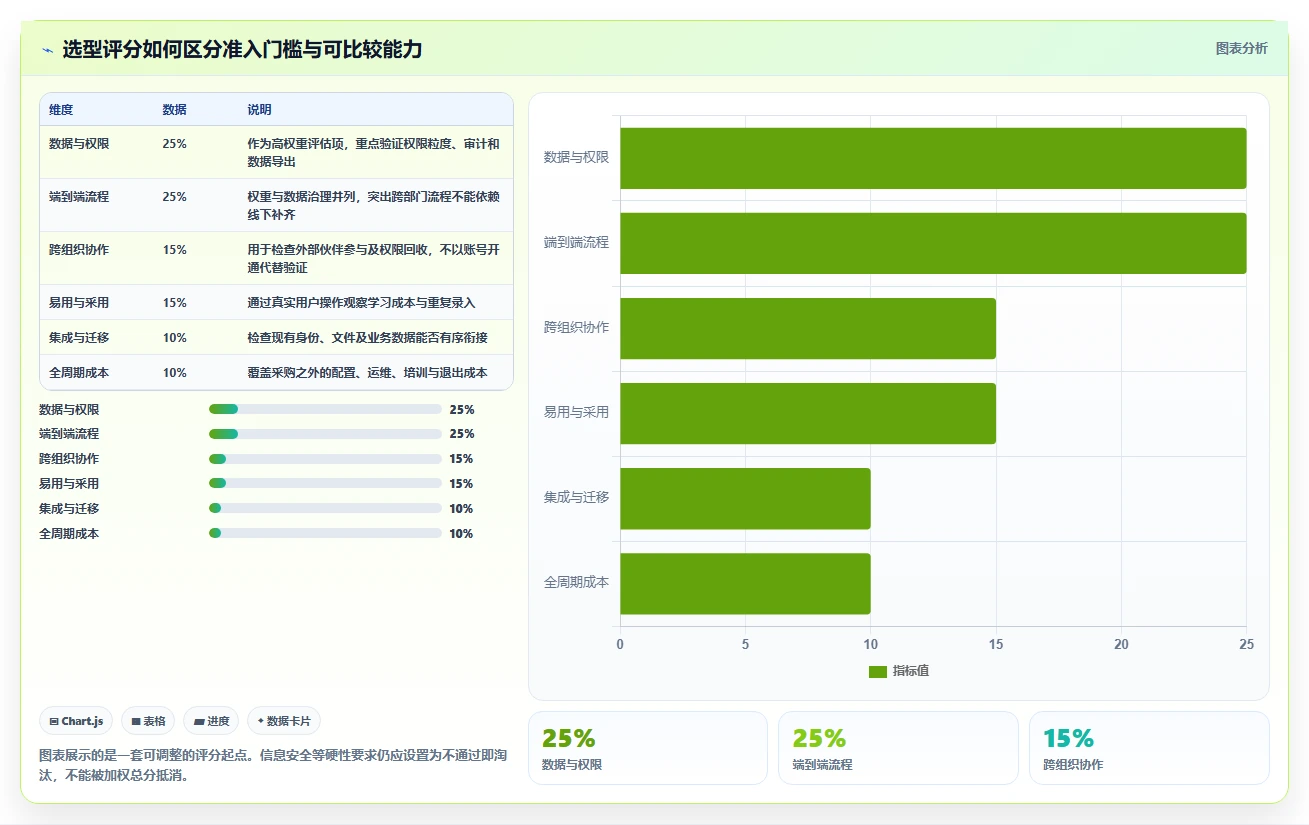Click the title 选型评分如何区分准入门槛与可比较能力
1309x825 pixels.
(x=242, y=49)
